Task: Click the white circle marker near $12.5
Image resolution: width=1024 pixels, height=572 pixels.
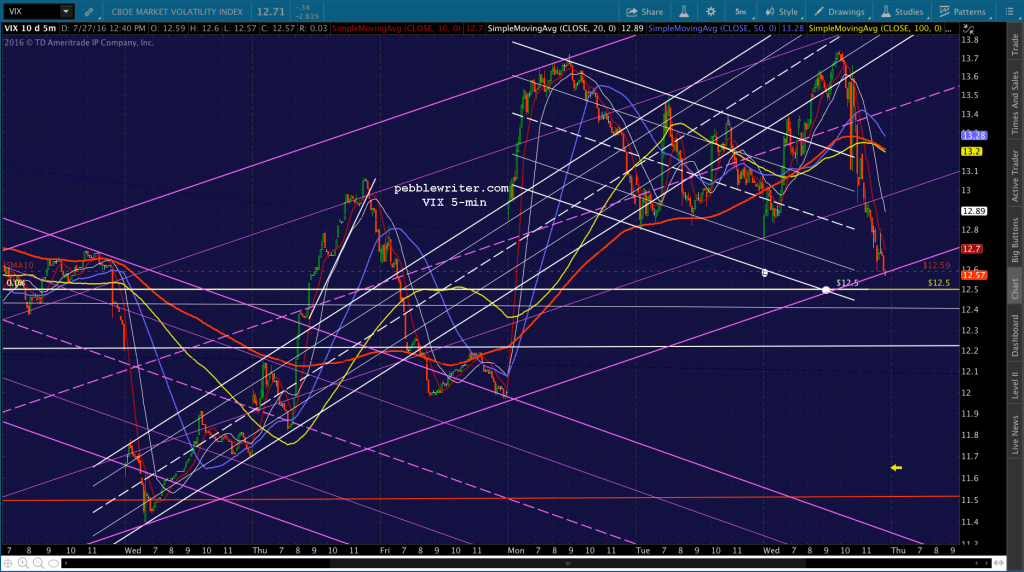Action: [825, 289]
